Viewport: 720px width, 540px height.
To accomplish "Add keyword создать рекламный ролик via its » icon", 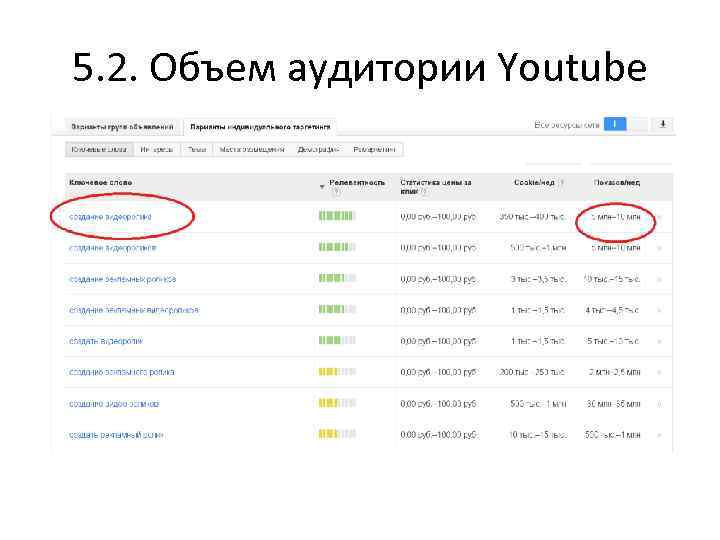I will point(659,435).
